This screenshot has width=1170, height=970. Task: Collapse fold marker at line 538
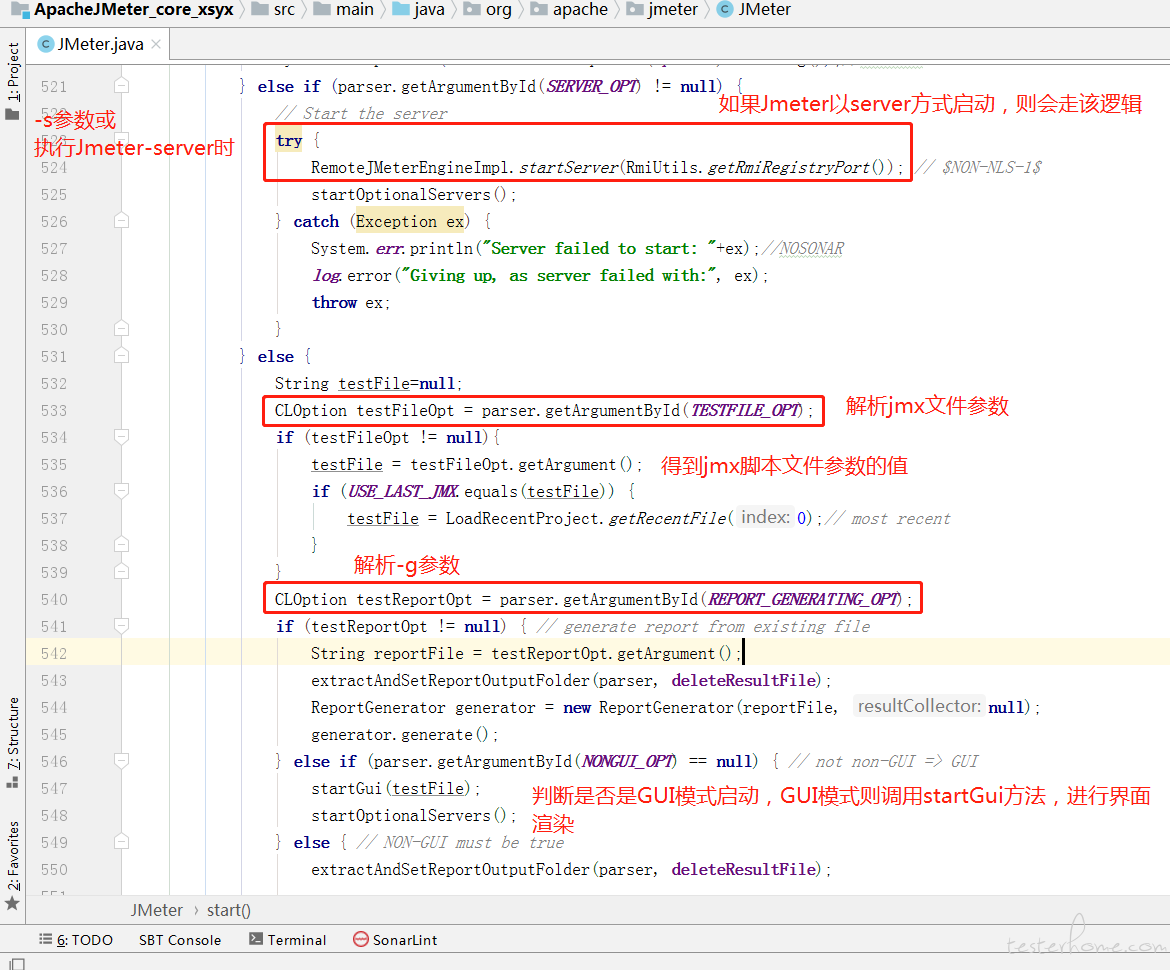[x=122, y=545]
